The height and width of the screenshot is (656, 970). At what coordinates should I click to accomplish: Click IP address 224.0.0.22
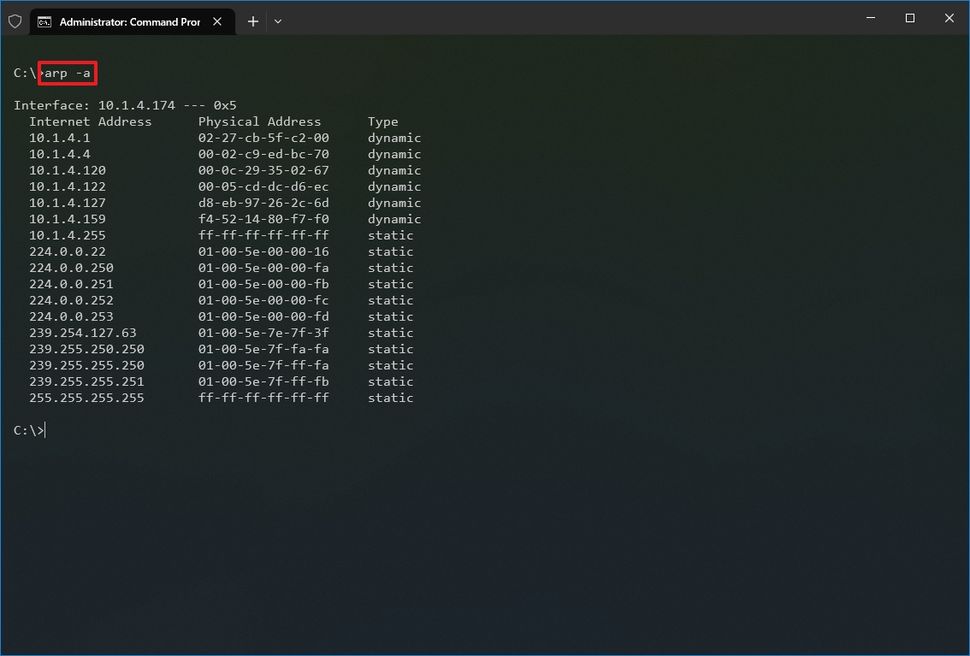pos(67,251)
